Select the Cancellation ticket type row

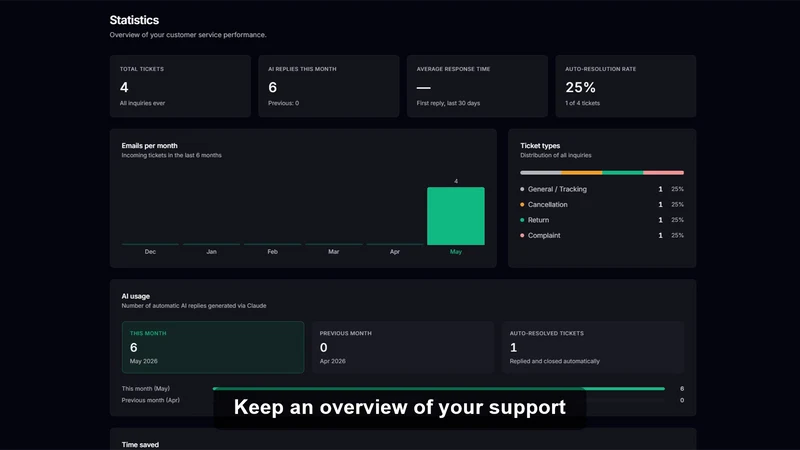point(602,205)
